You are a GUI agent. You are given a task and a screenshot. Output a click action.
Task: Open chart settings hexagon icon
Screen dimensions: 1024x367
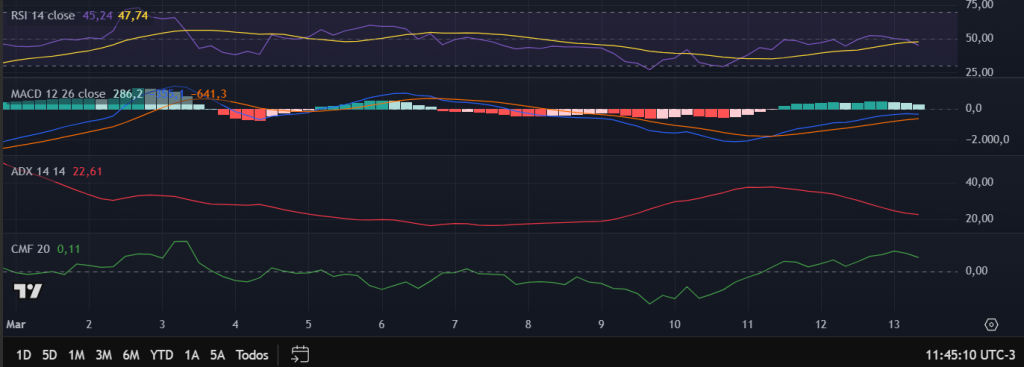pyautogui.click(x=991, y=325)
